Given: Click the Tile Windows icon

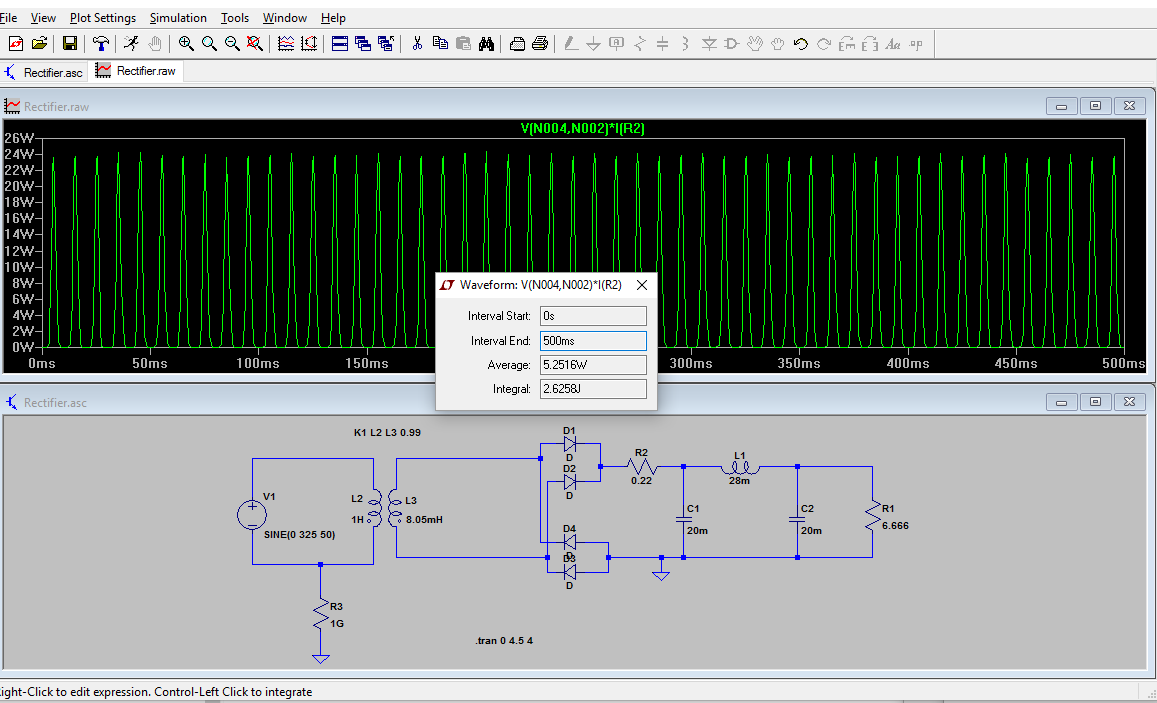Looking at the screenshot, I should [x=339, y=43].
